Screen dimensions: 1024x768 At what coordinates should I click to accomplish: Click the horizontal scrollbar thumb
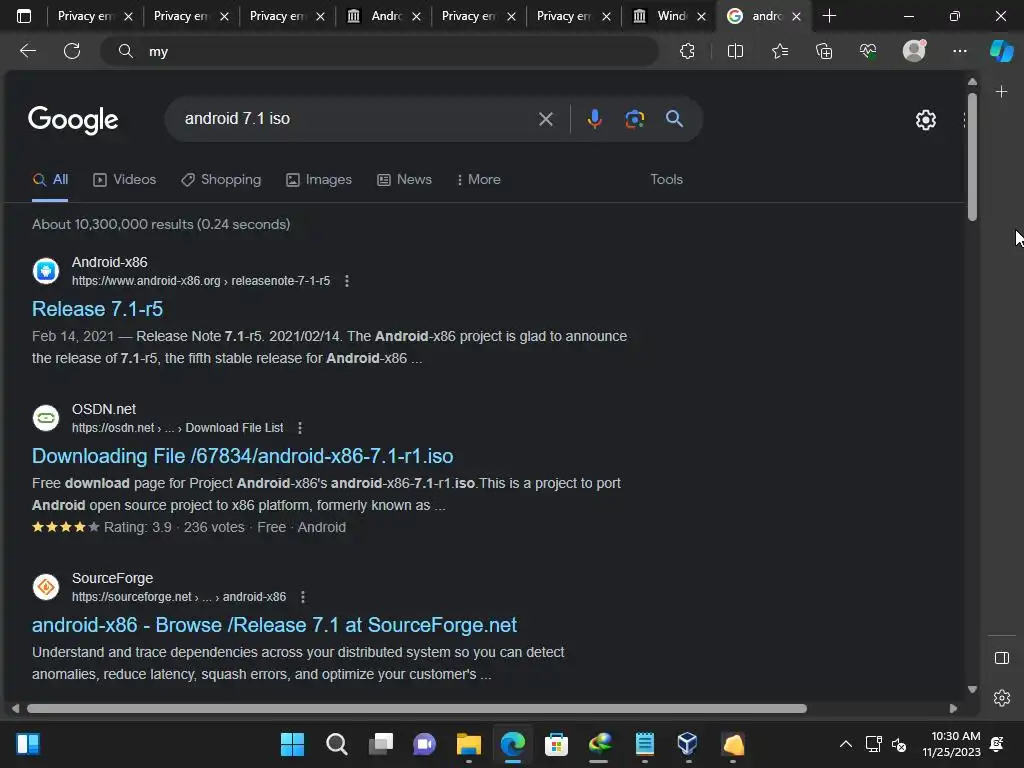pos(417,709)
